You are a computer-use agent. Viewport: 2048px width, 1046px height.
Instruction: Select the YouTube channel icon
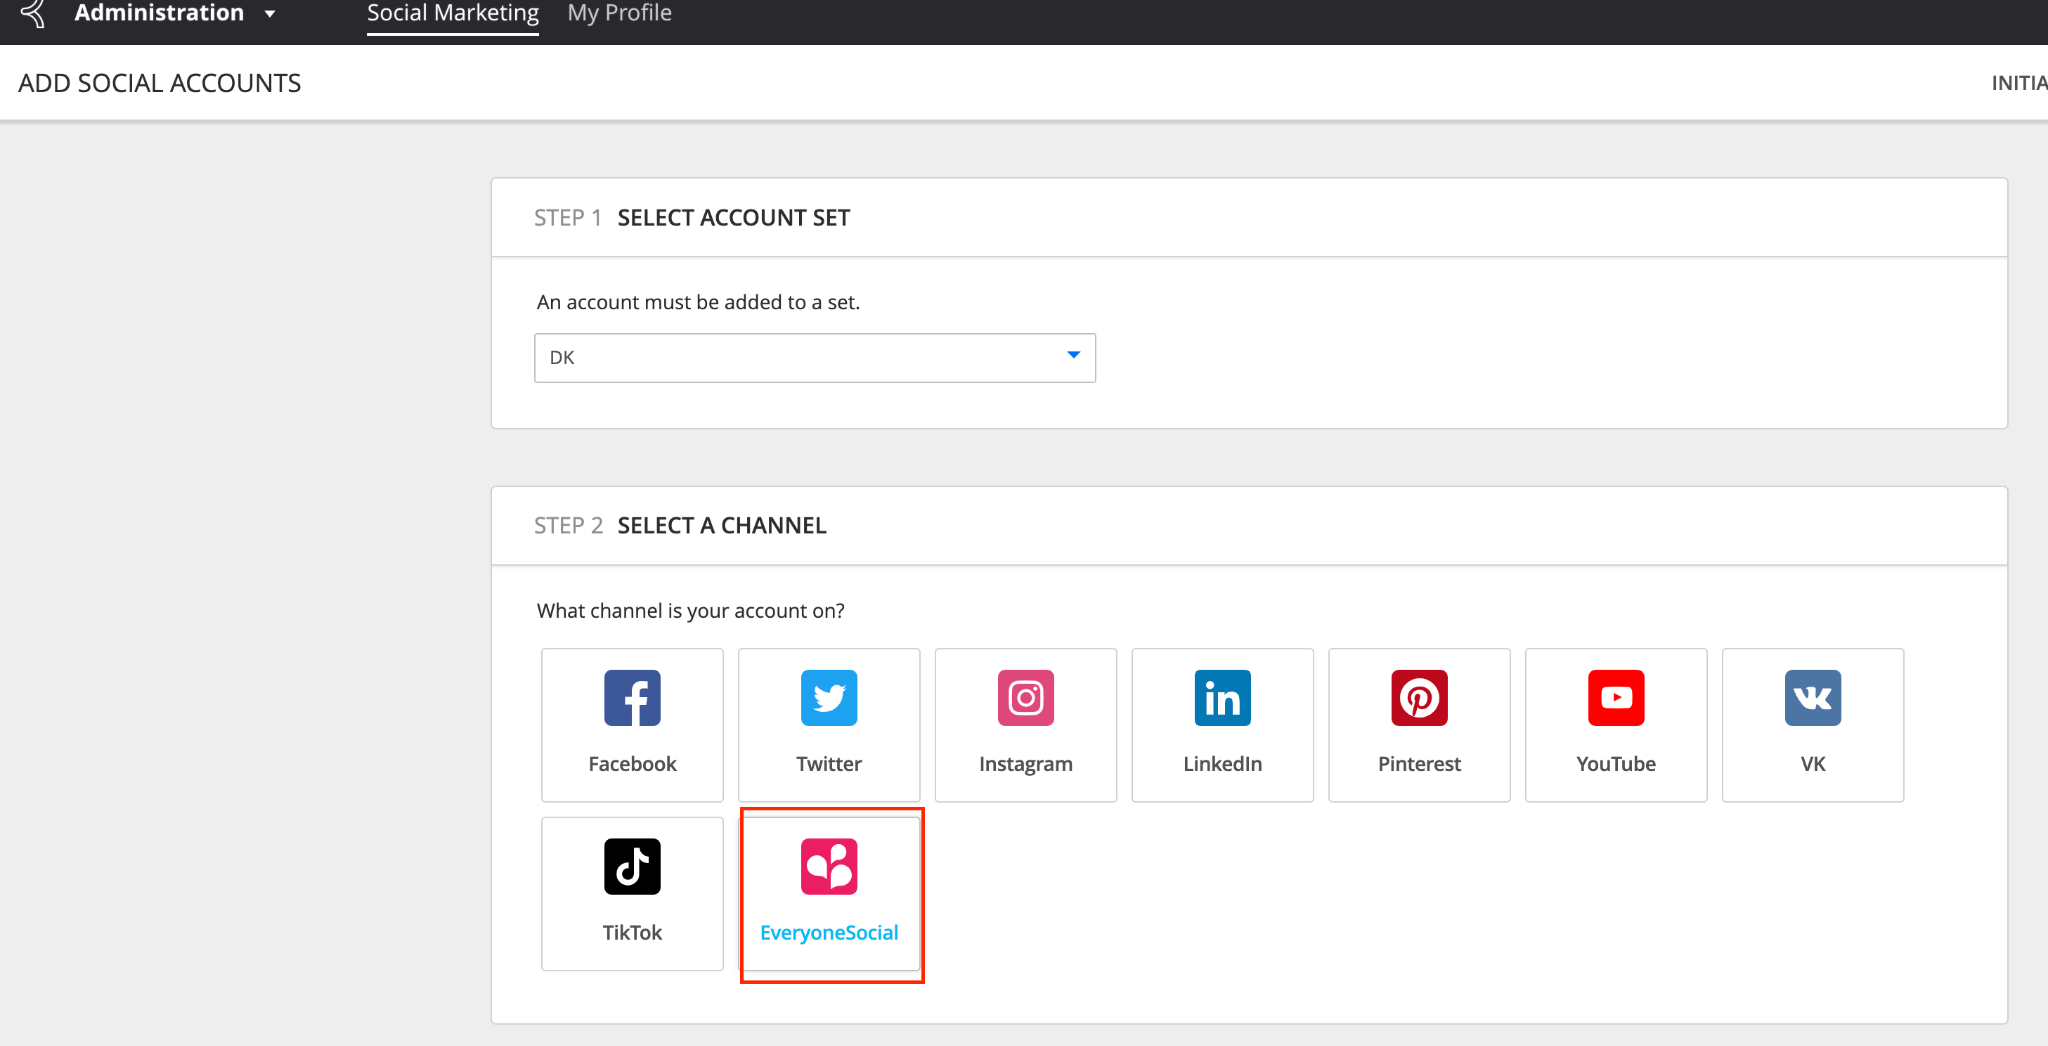click(x=1615, y=698)
